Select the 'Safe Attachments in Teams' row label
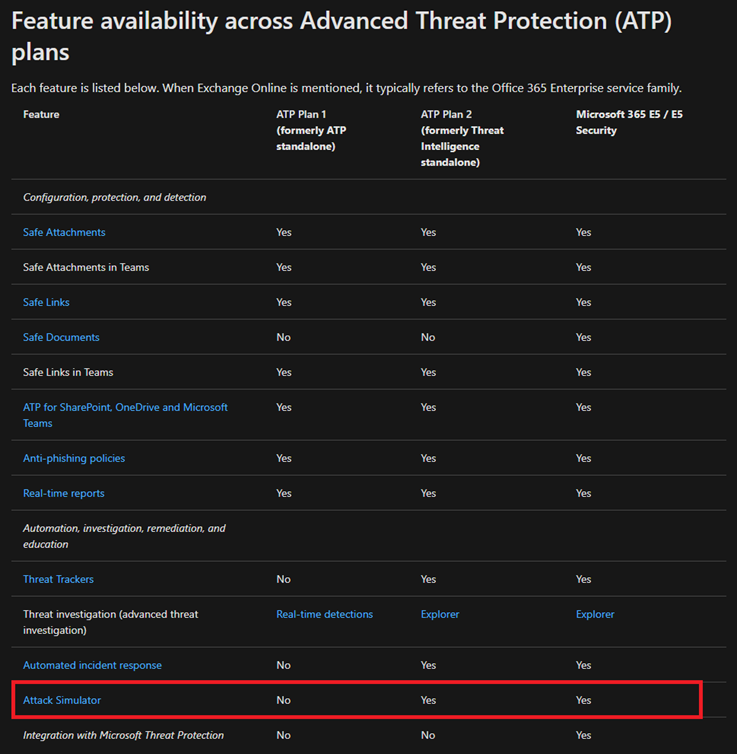Screen dimensions: 737x754 pyautogui.click(x=86, y=267)
